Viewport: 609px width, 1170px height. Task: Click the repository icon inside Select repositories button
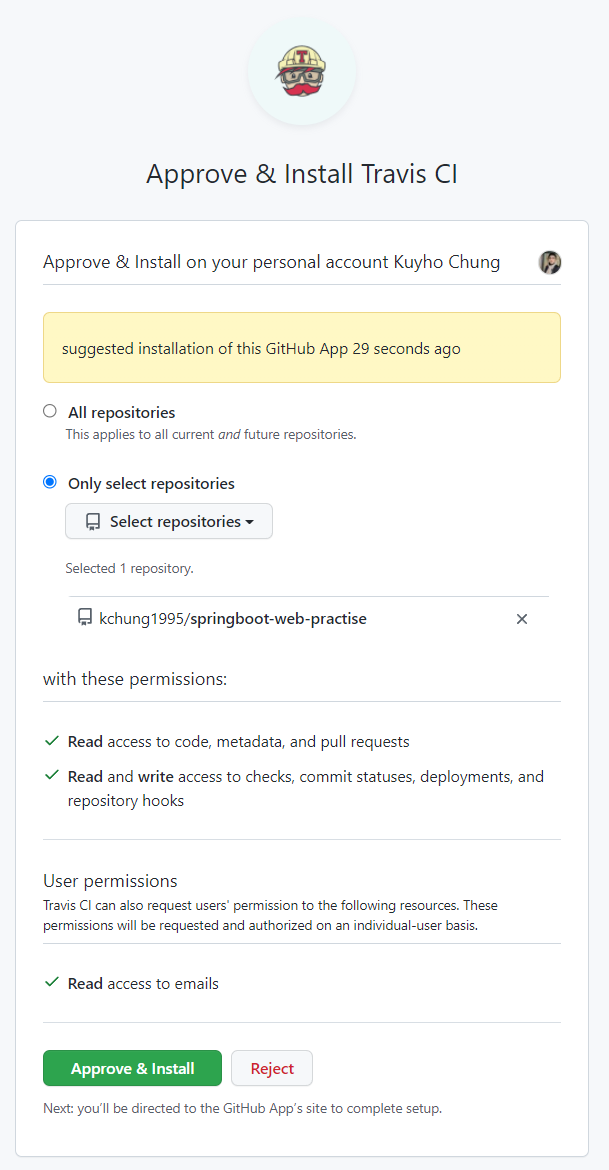pyautogui.click(x=93, y=522)
